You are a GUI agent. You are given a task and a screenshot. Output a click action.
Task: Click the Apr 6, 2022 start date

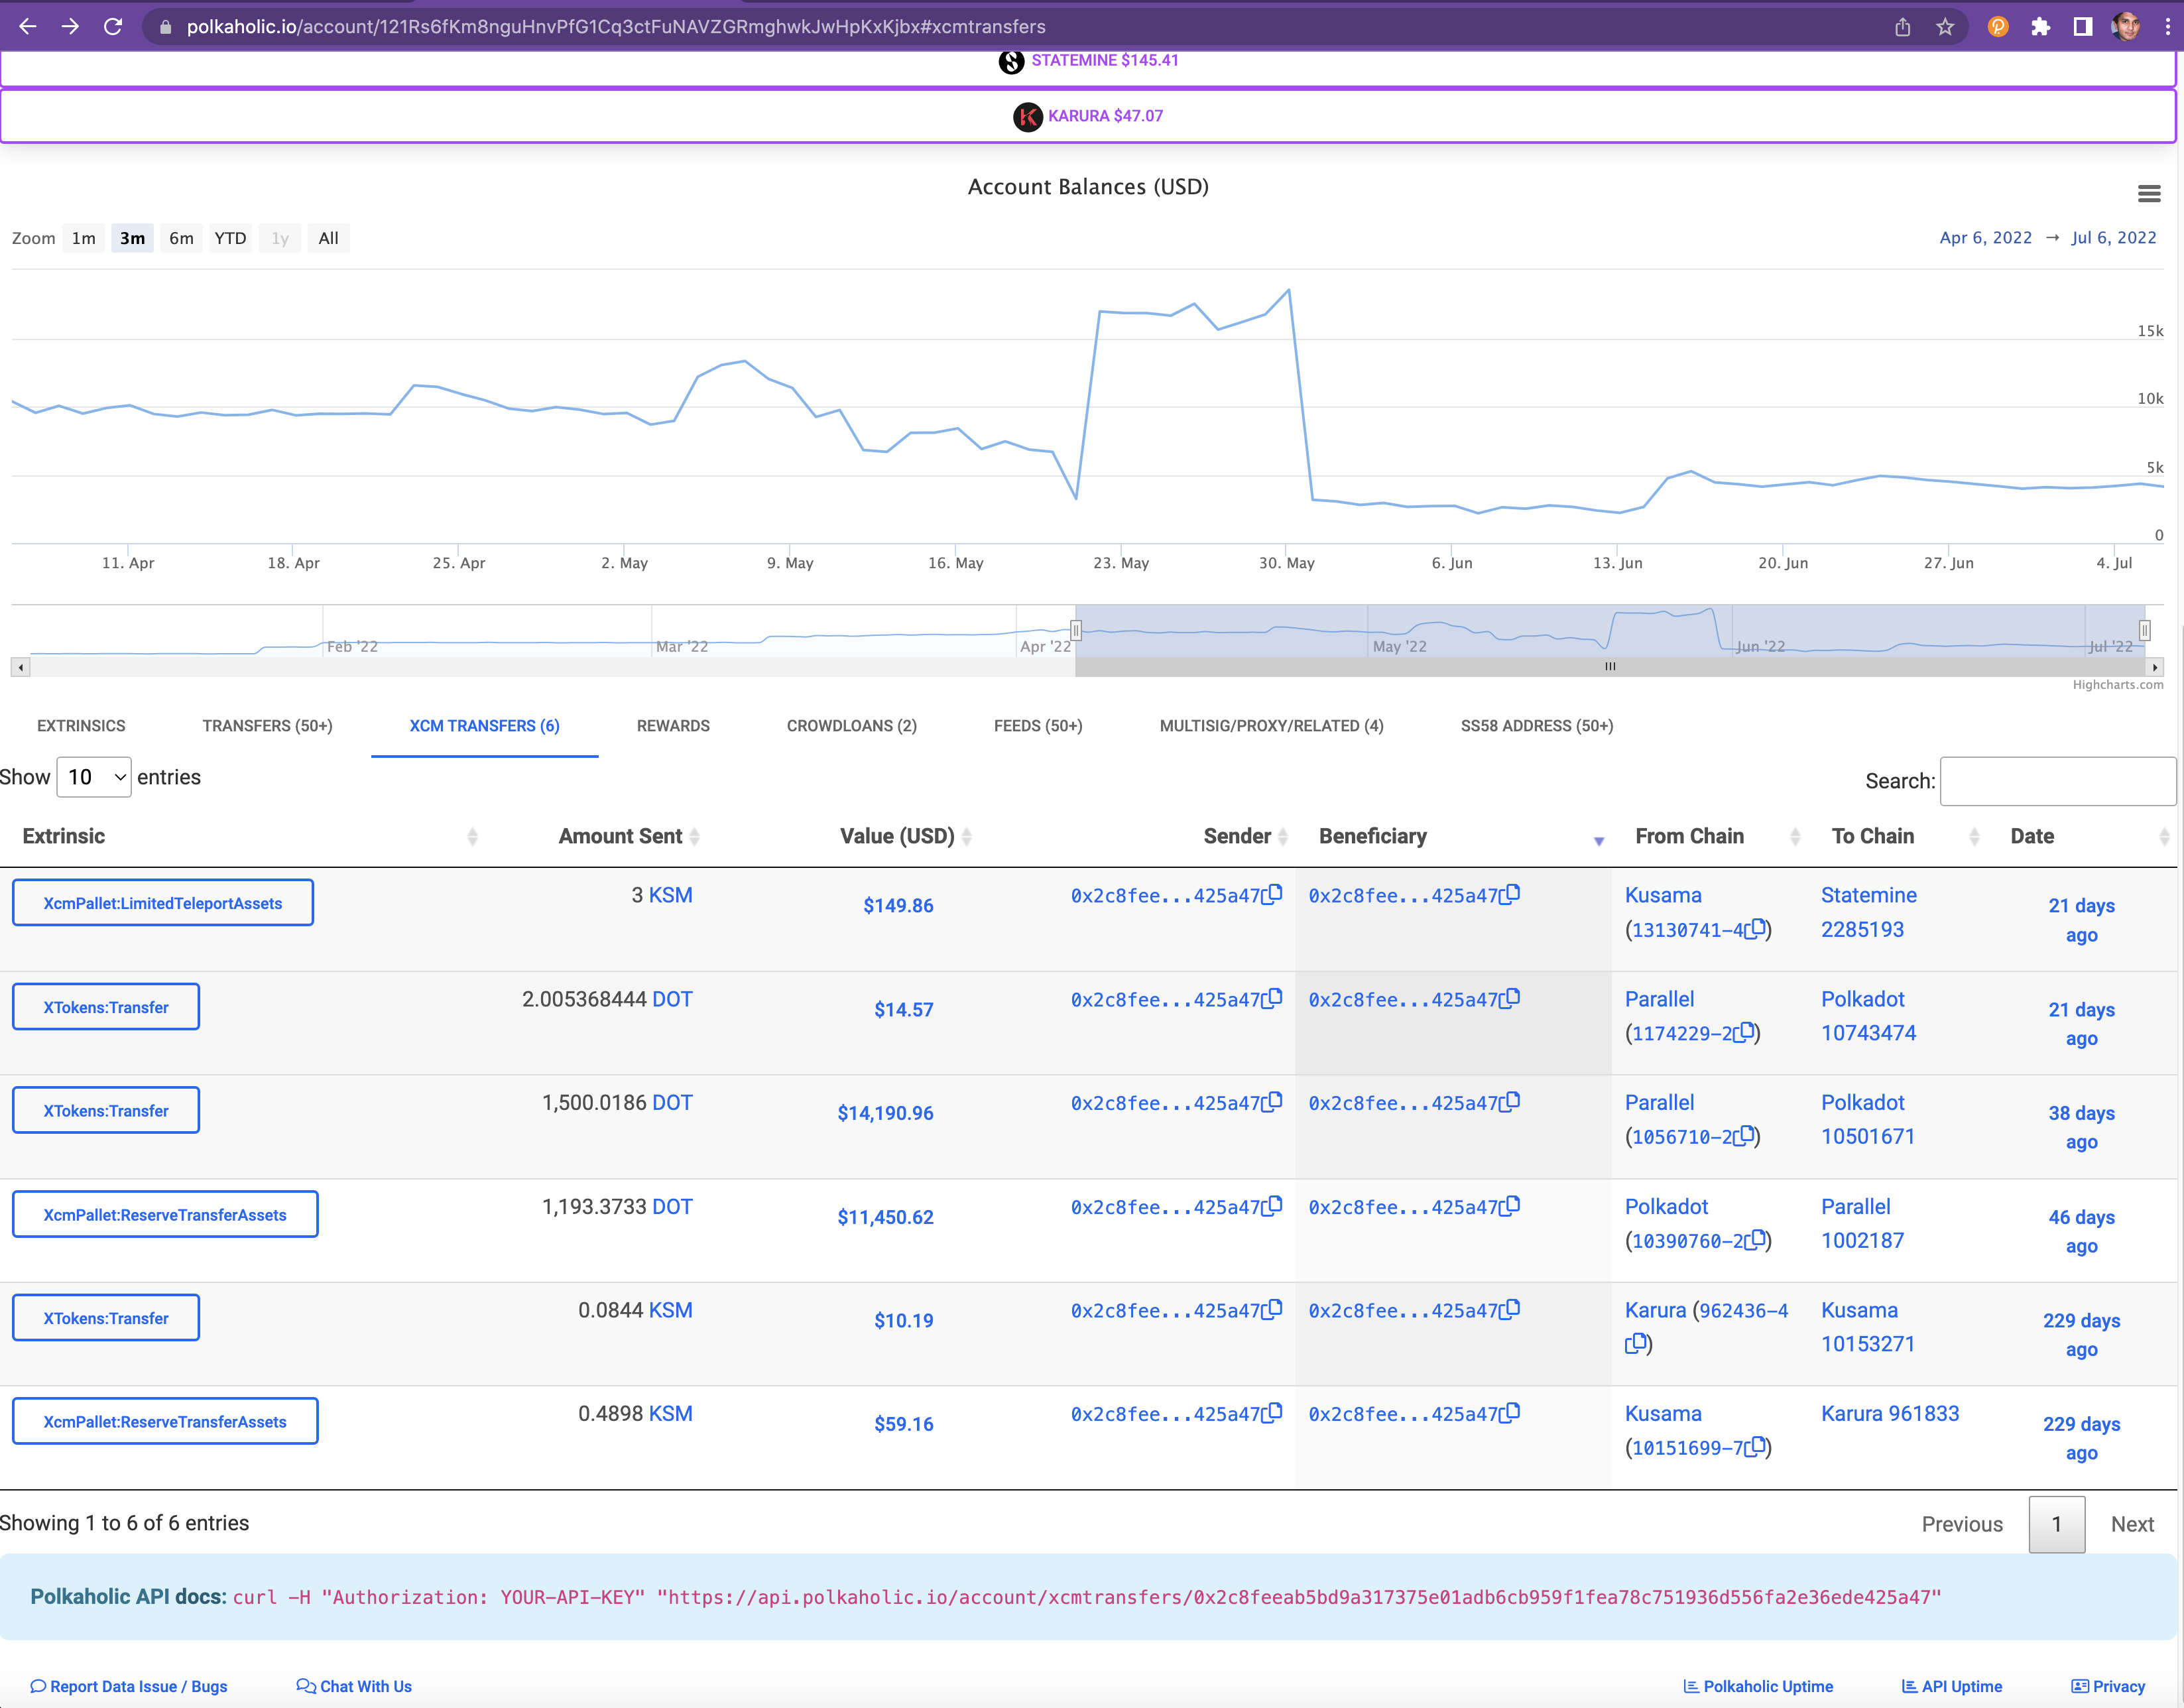point(1985,238)
